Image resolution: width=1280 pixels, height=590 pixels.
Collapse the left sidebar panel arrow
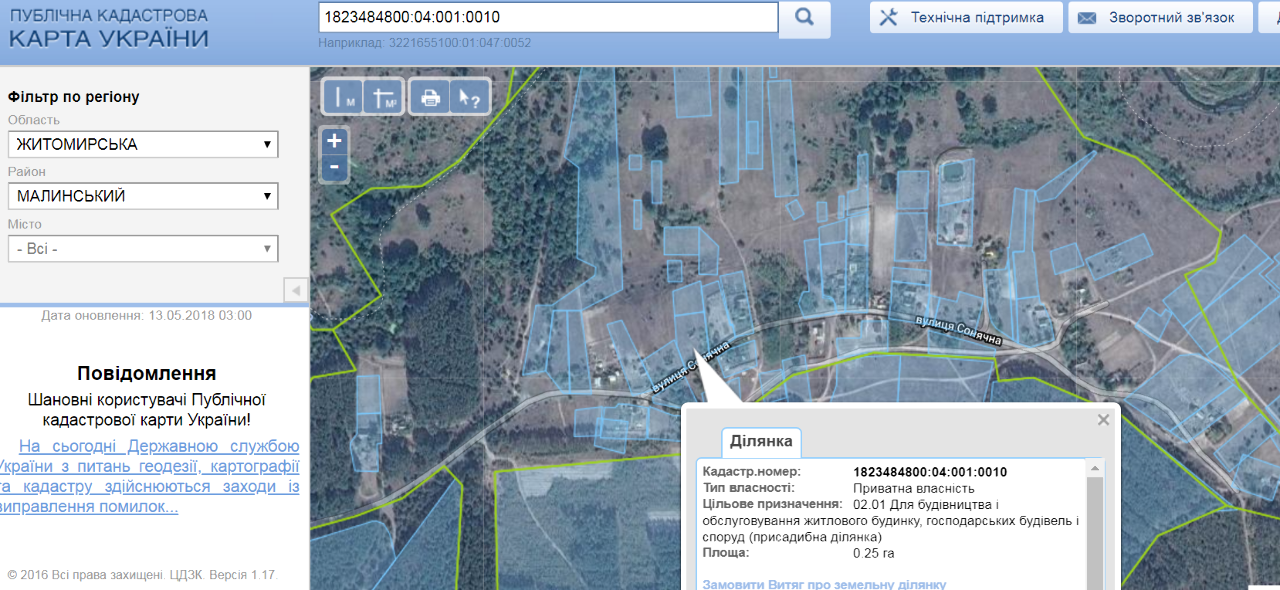pyautogui.click(x=296, y=290)
